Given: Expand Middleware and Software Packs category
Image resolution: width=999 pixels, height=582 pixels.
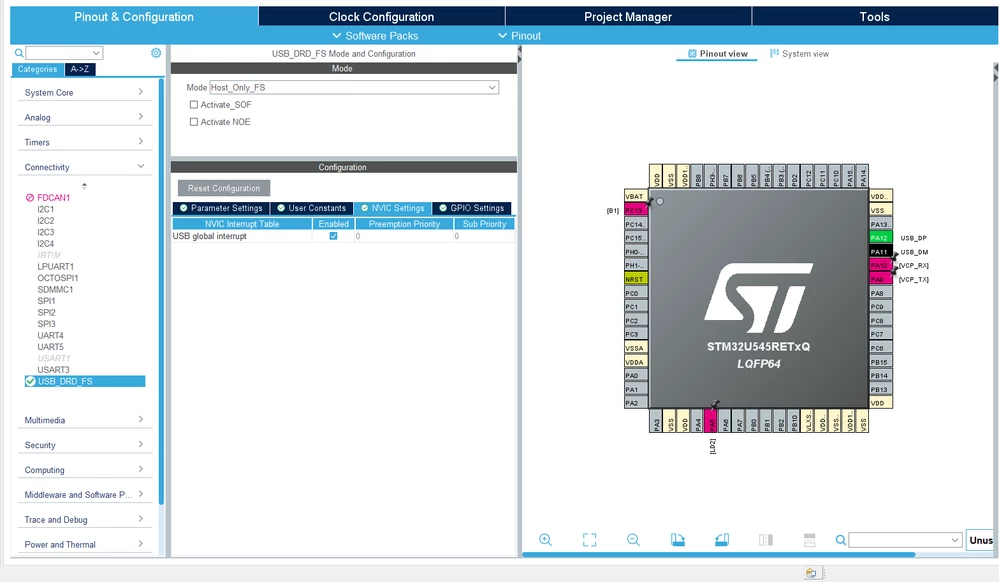Looking at the screenshot, I should 85,495.
